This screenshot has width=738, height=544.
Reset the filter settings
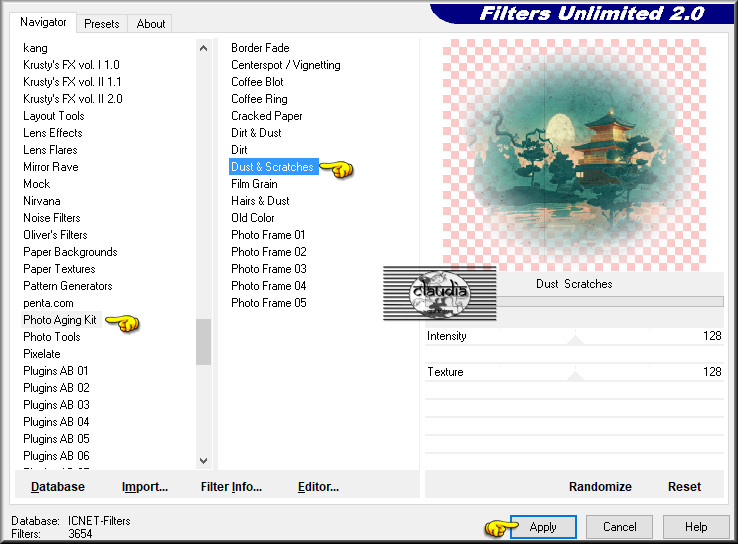(684, 487)
